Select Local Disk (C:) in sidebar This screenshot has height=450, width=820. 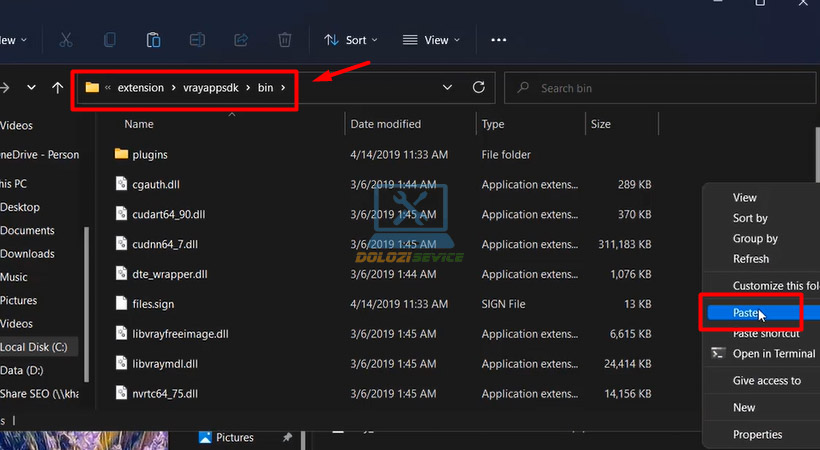(x=34, y=347)
